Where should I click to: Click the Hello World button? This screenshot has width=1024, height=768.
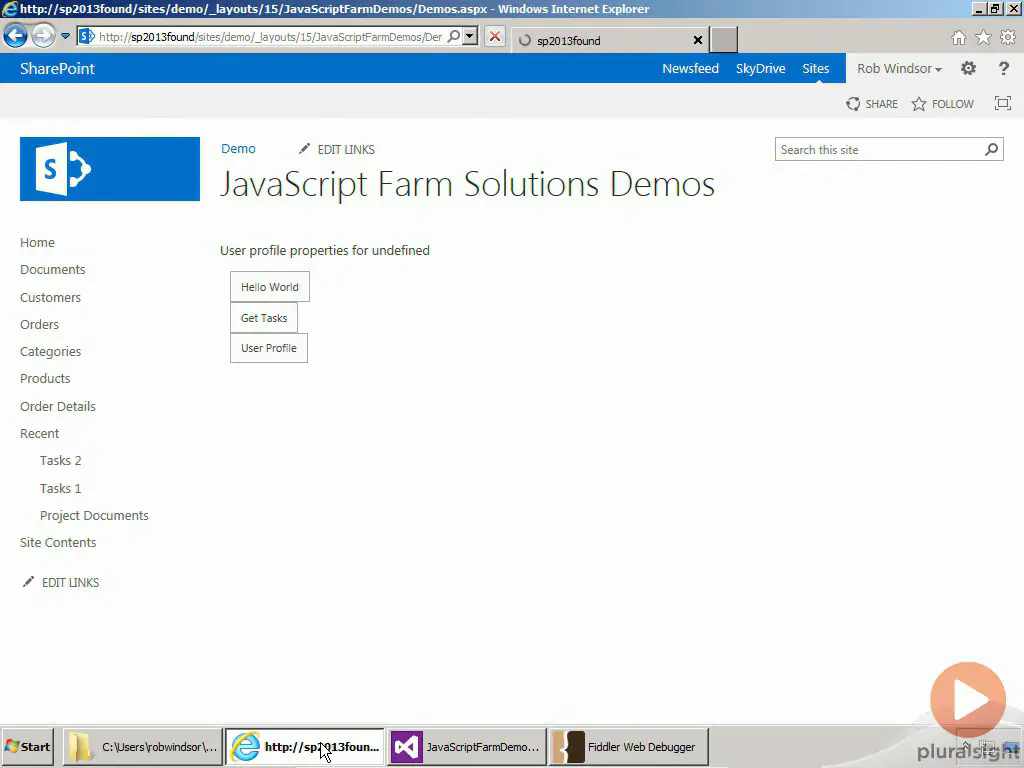coord(270,287)
